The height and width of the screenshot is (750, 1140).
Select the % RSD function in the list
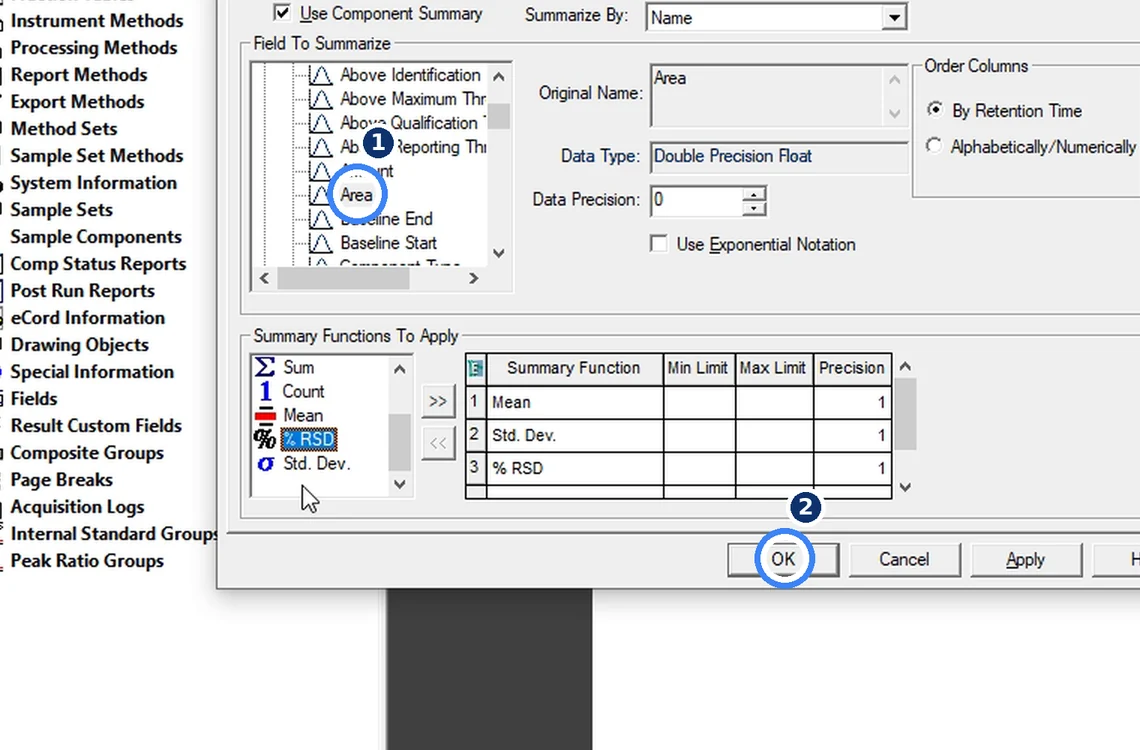[308, 439]
